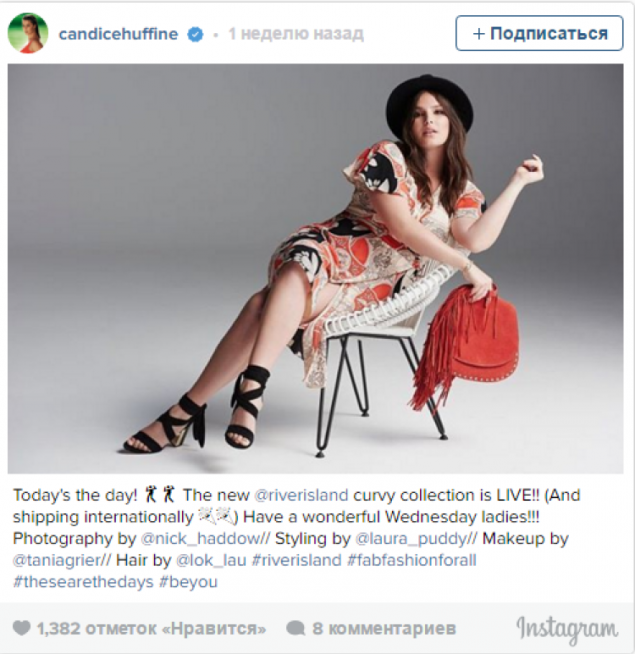Click the comment bubble icon
Image resolution: width=635 pixels, height=654 pixels.
[296, 628]
